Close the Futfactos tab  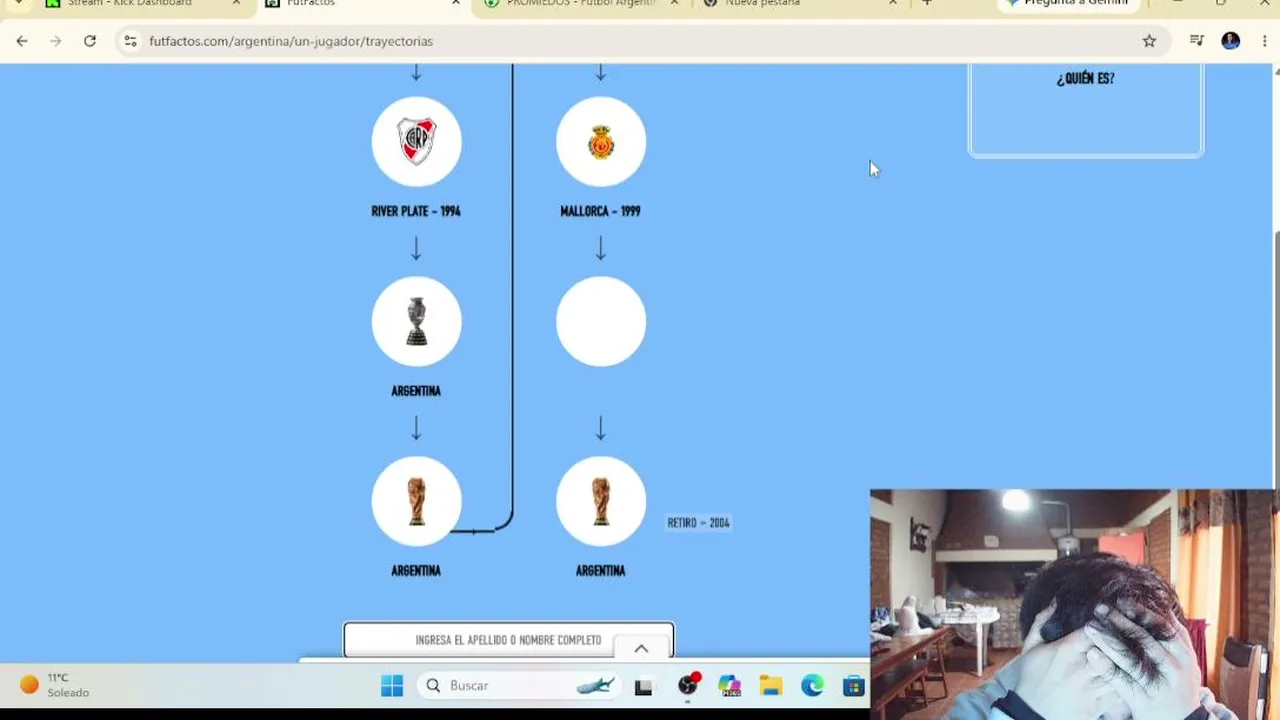pos(456,3)
